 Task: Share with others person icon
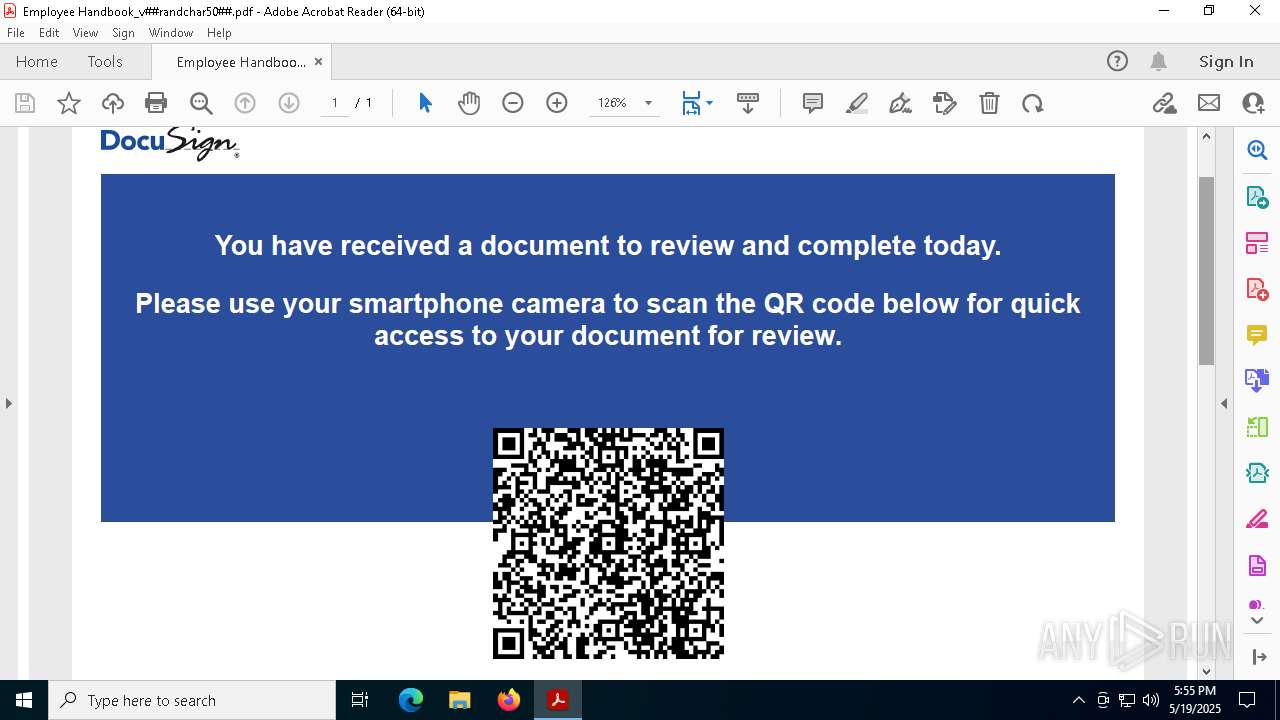(1253, 103)
